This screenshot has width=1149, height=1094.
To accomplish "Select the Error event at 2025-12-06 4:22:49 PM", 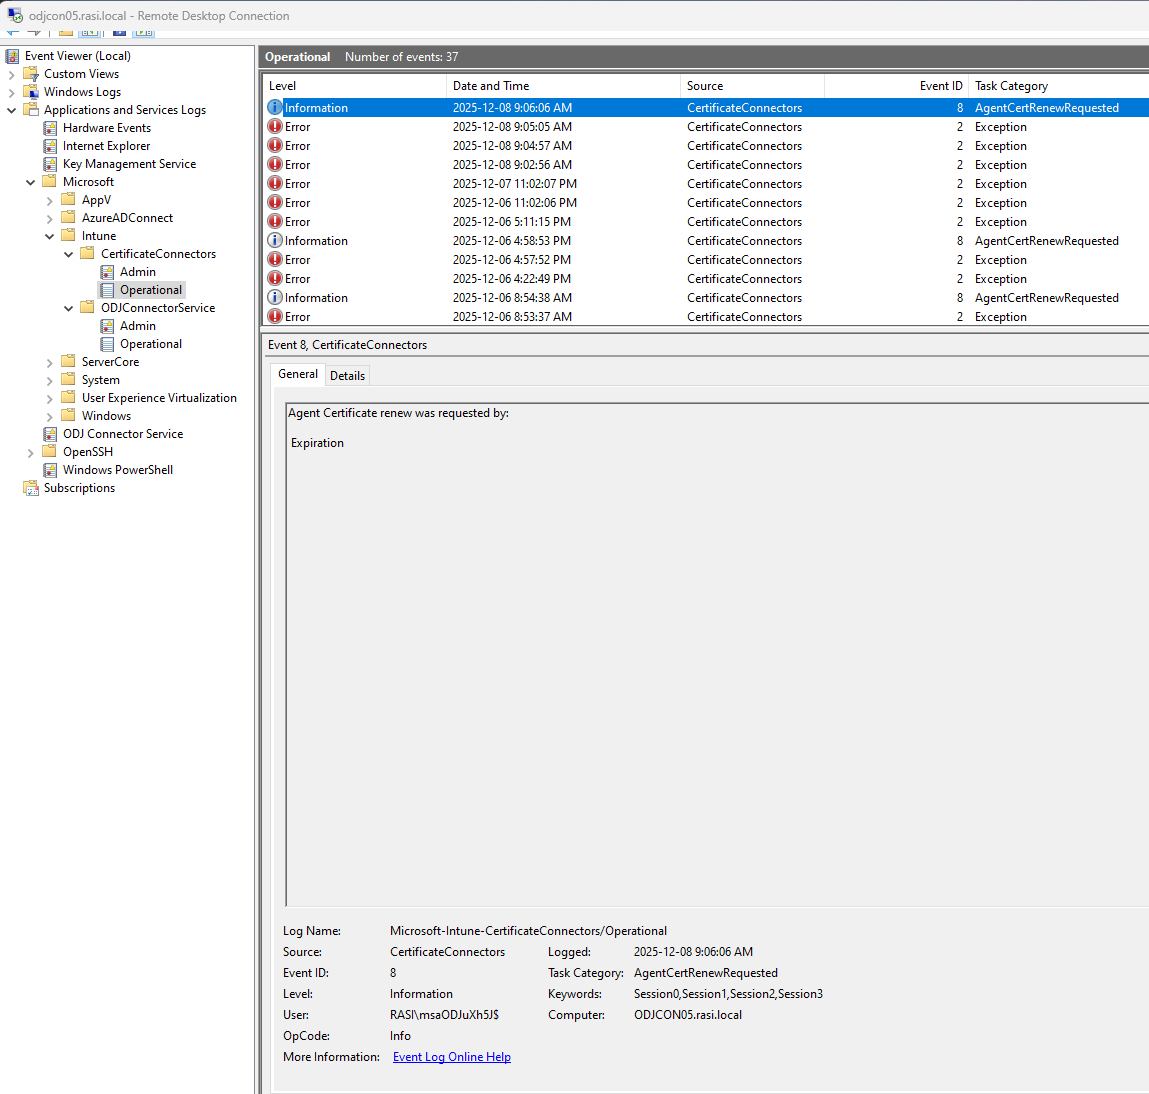I will coord(706,278).
